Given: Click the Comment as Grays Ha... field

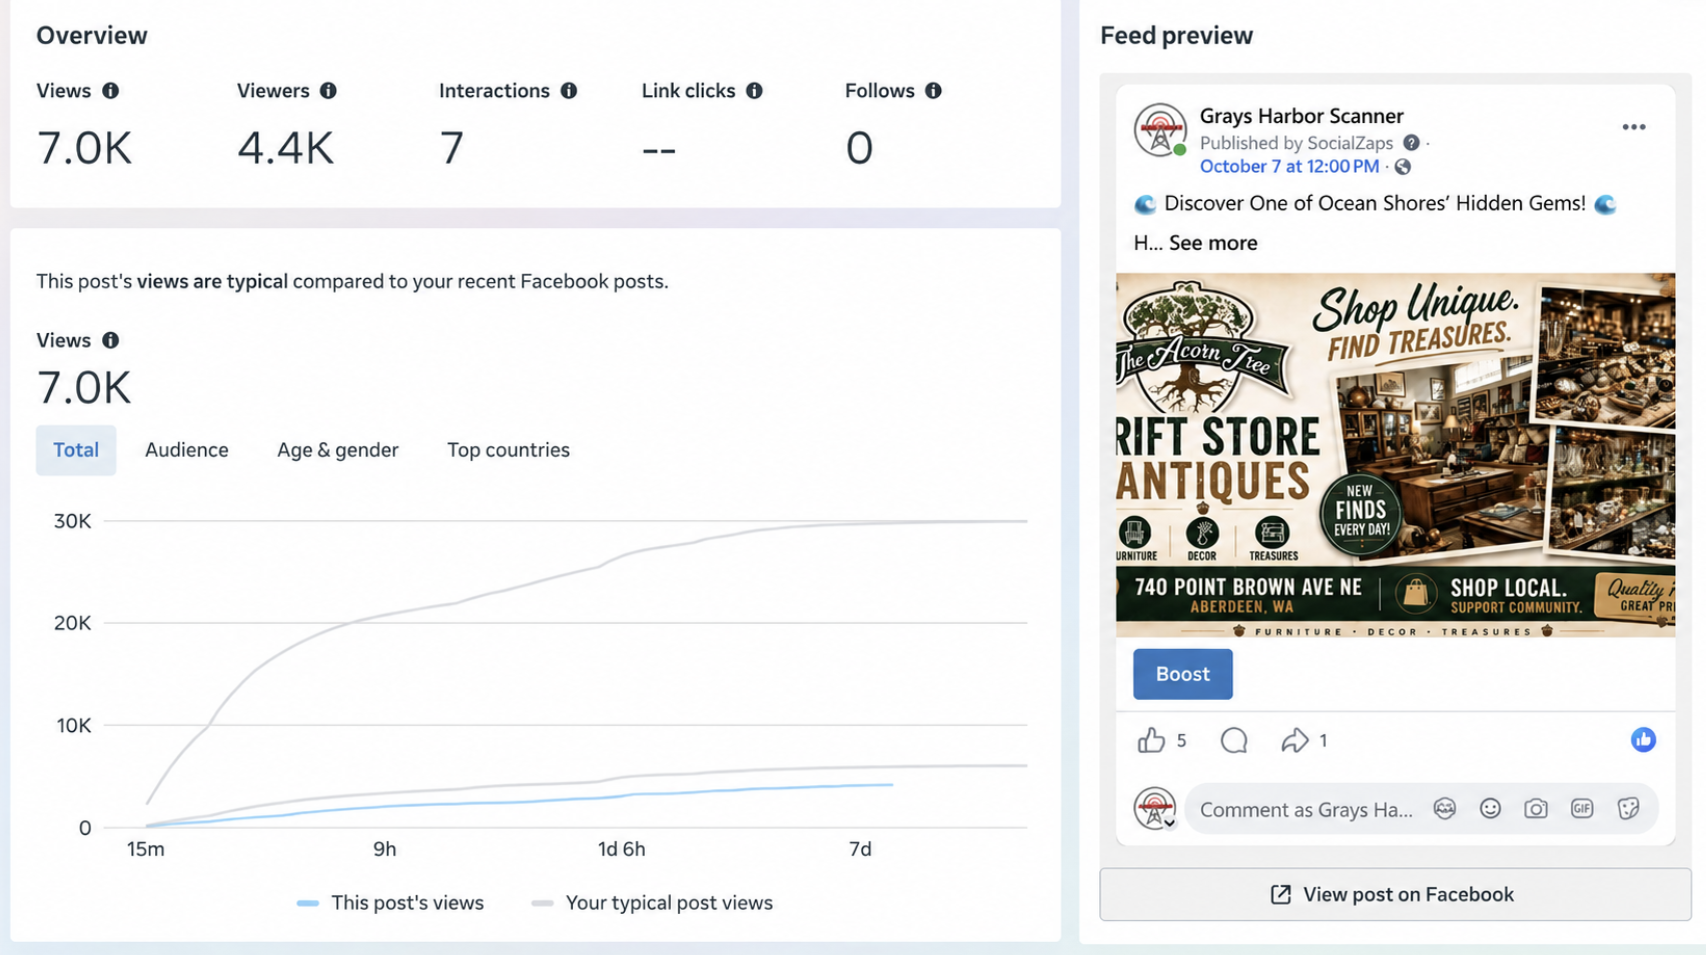Looking at the screenshot, I should click(x=1306, y=809).
